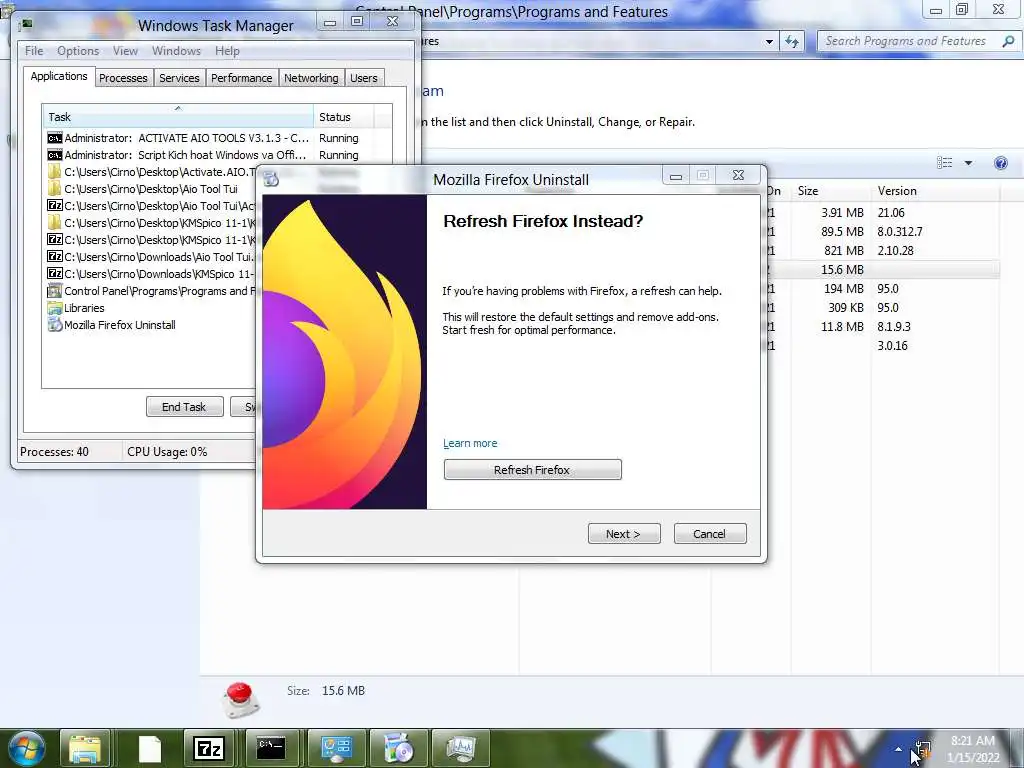Screen dimensions: 1024x768
Task: Open the File menu in Task Manager
Action: [34, 51]
